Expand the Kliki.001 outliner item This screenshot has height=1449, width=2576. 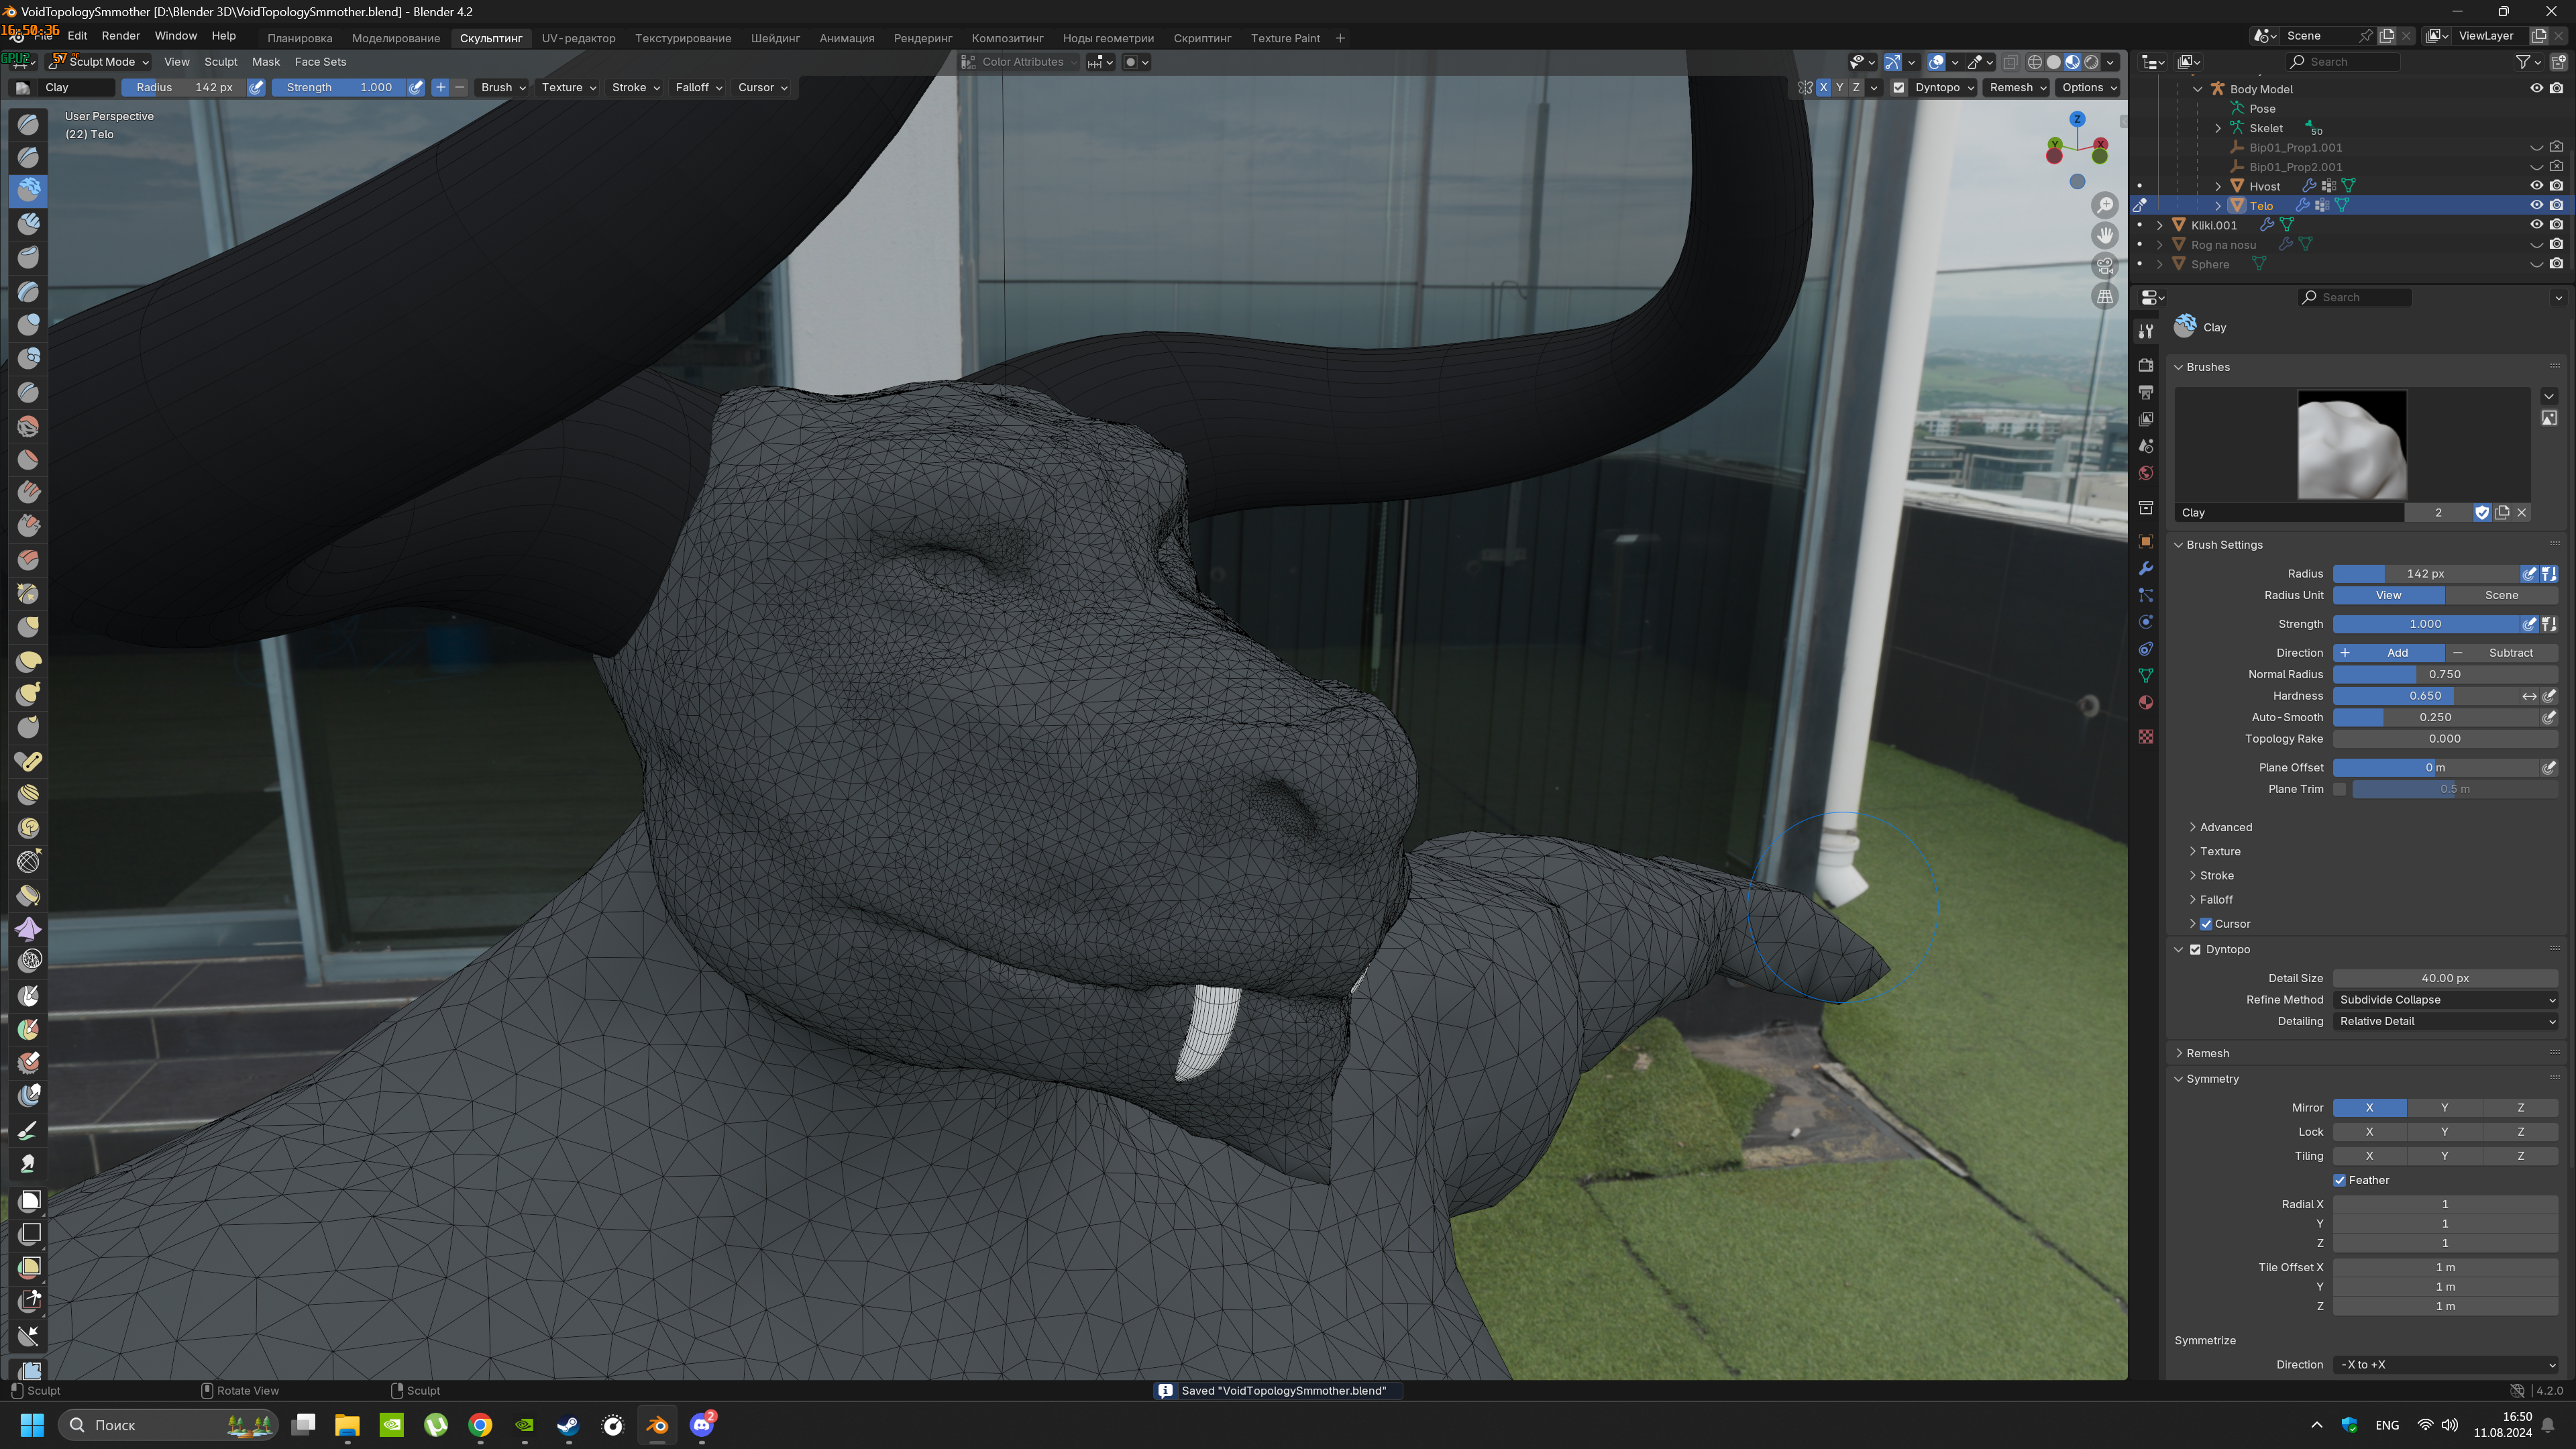pos(2160,225)
